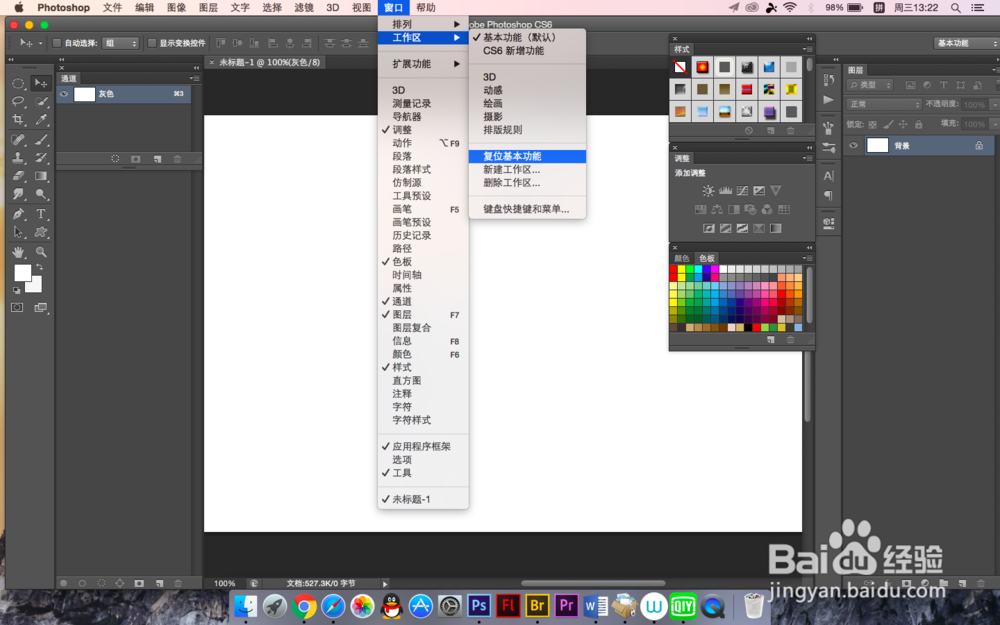Select the Elliptical Marquee tool
Screen dimensions: 1000x625
coord(18,84)
